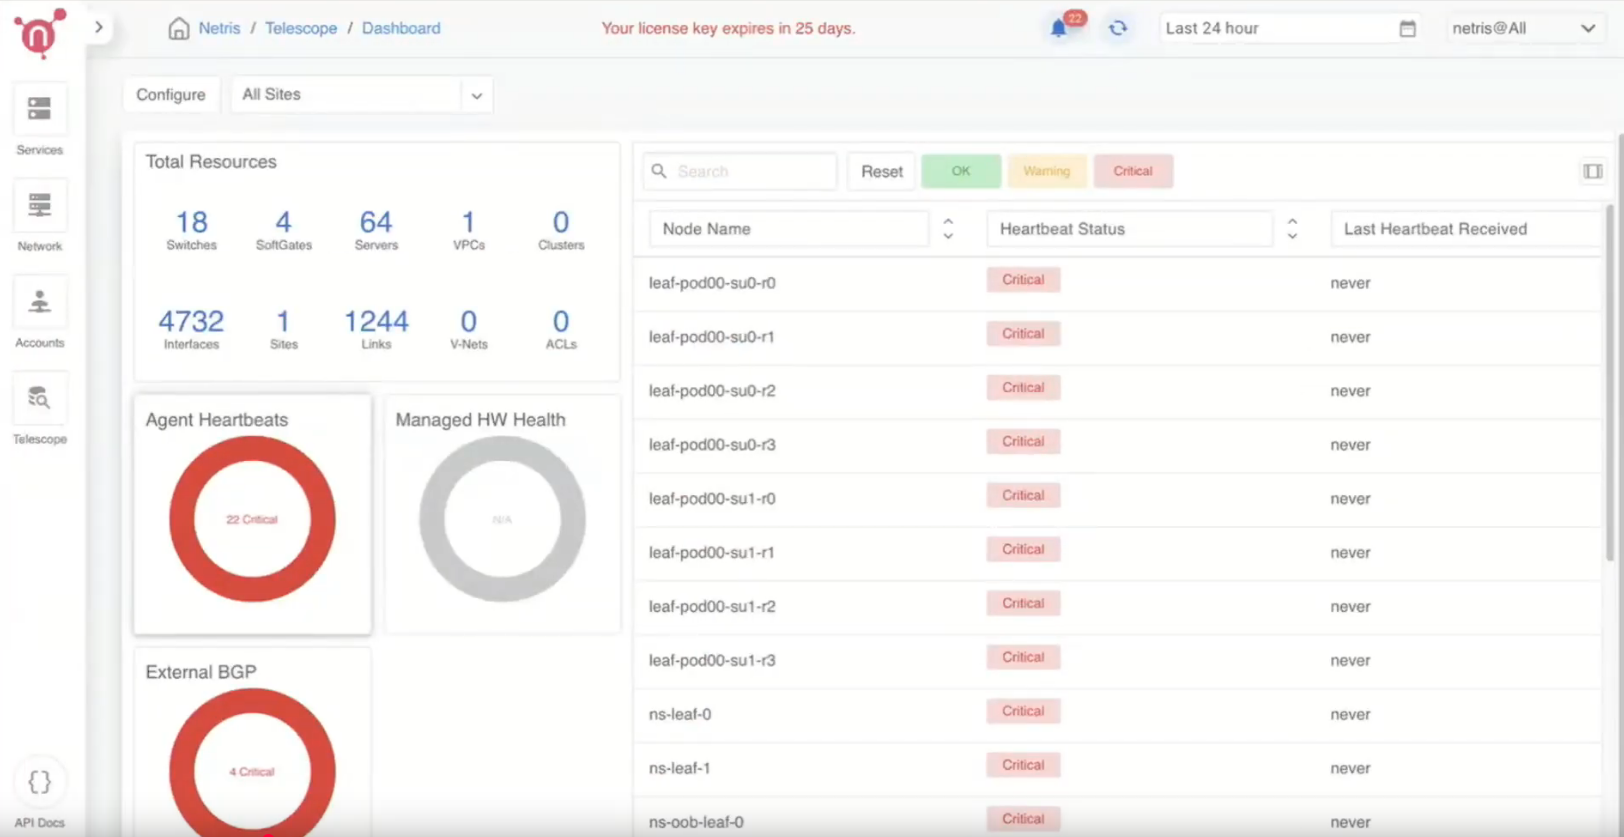The width and height of the screenshot is (1624, 837).
Task: Click the license key expiry notice
Action: (728, 28)
